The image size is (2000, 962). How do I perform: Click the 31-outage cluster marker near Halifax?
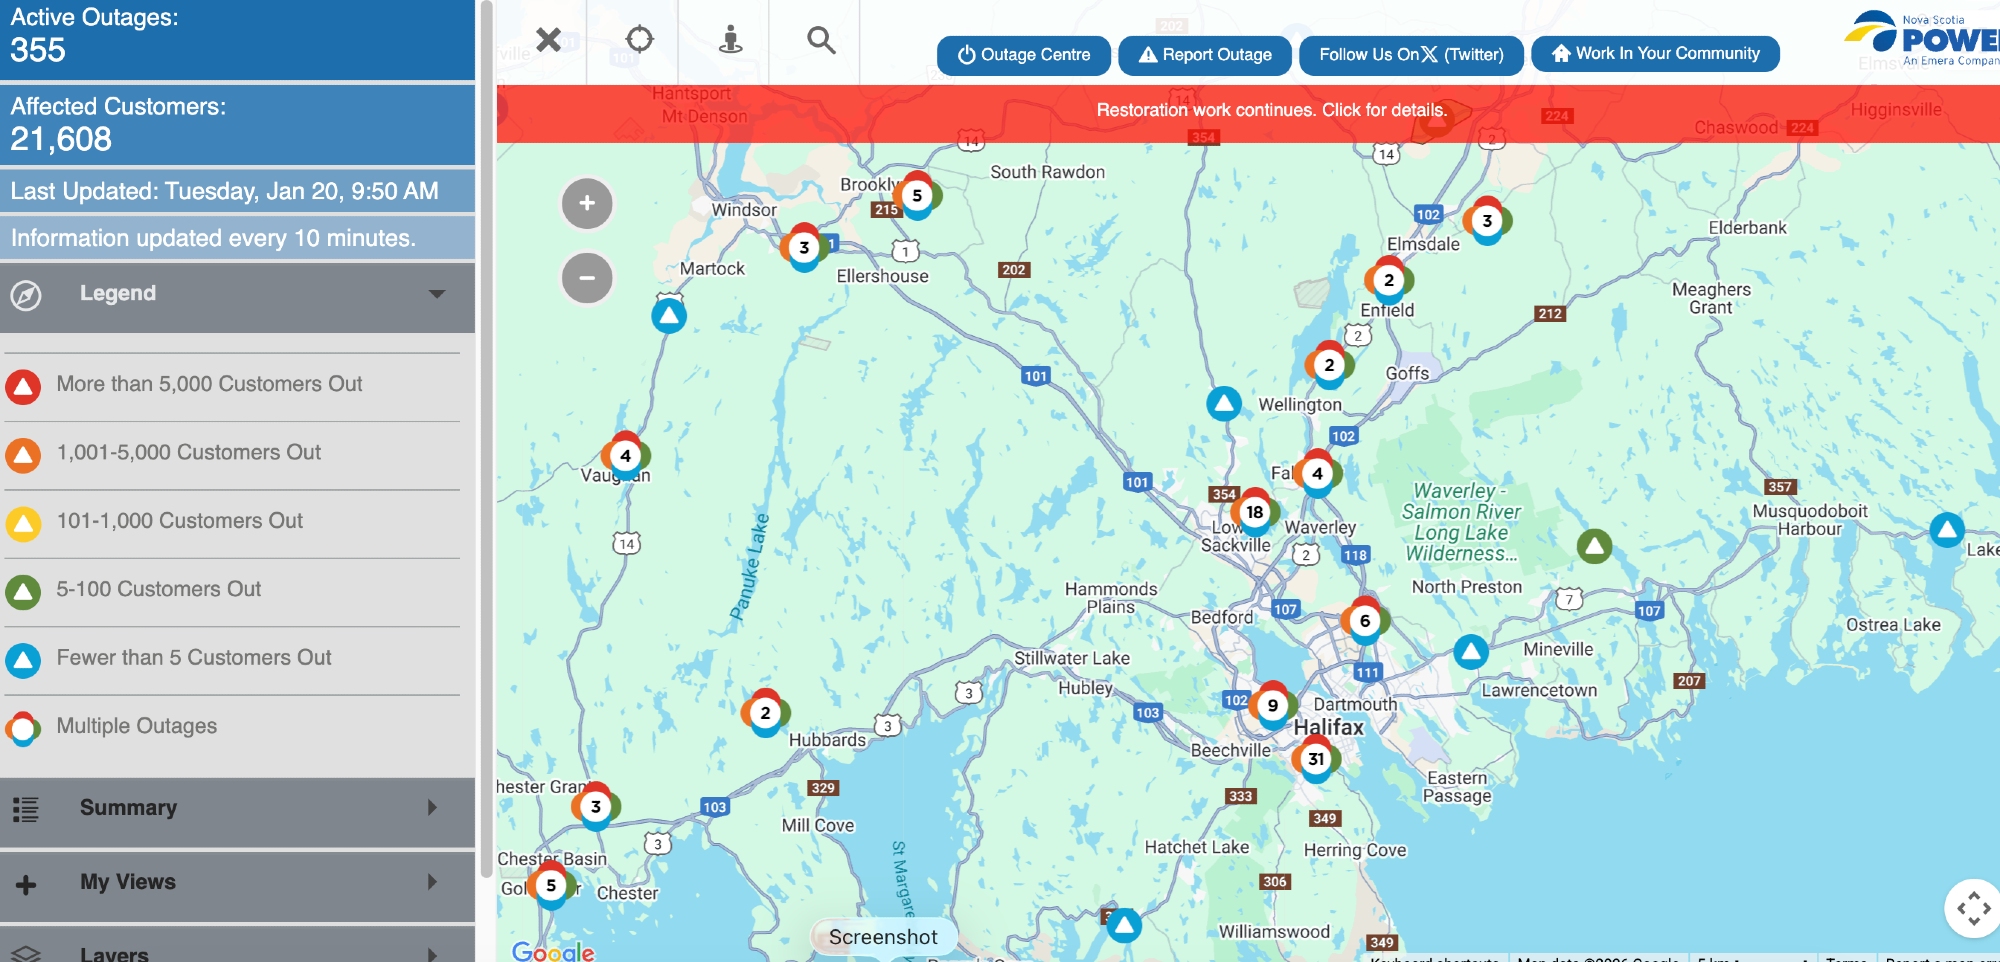pyautogui.click(x=1316, y=759)
